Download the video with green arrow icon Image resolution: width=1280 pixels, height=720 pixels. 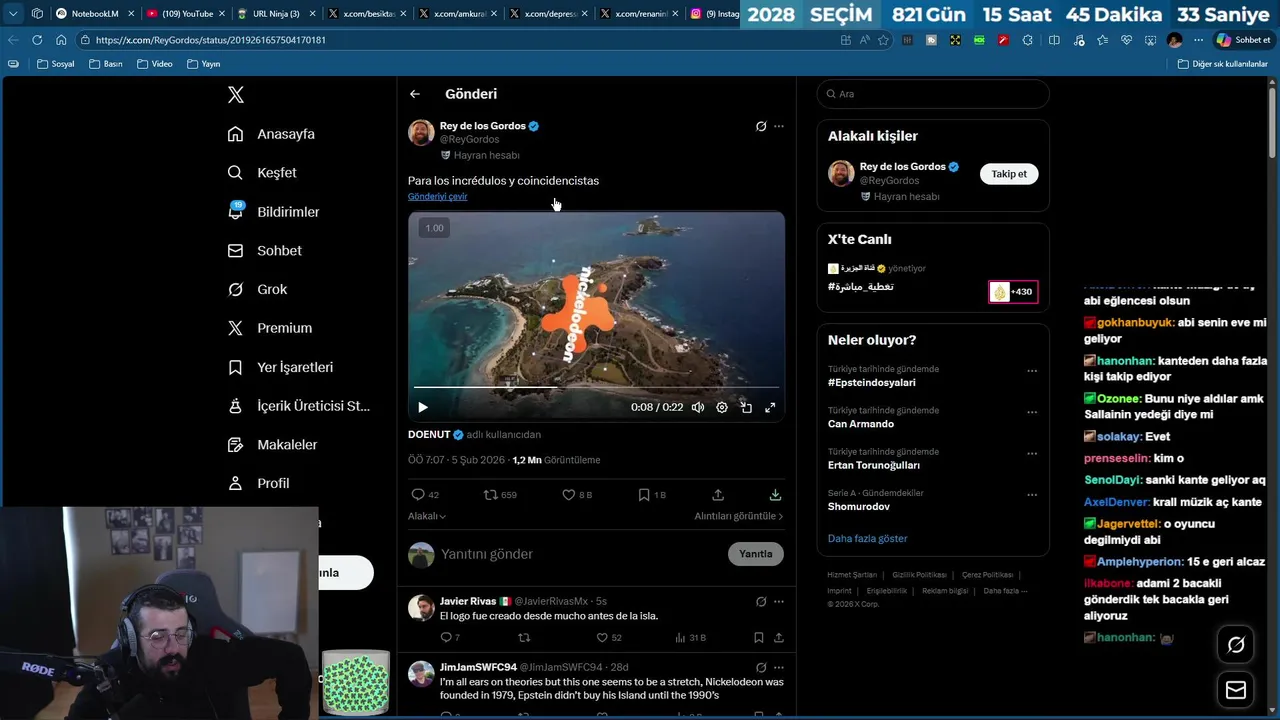[x=775, y=495]
